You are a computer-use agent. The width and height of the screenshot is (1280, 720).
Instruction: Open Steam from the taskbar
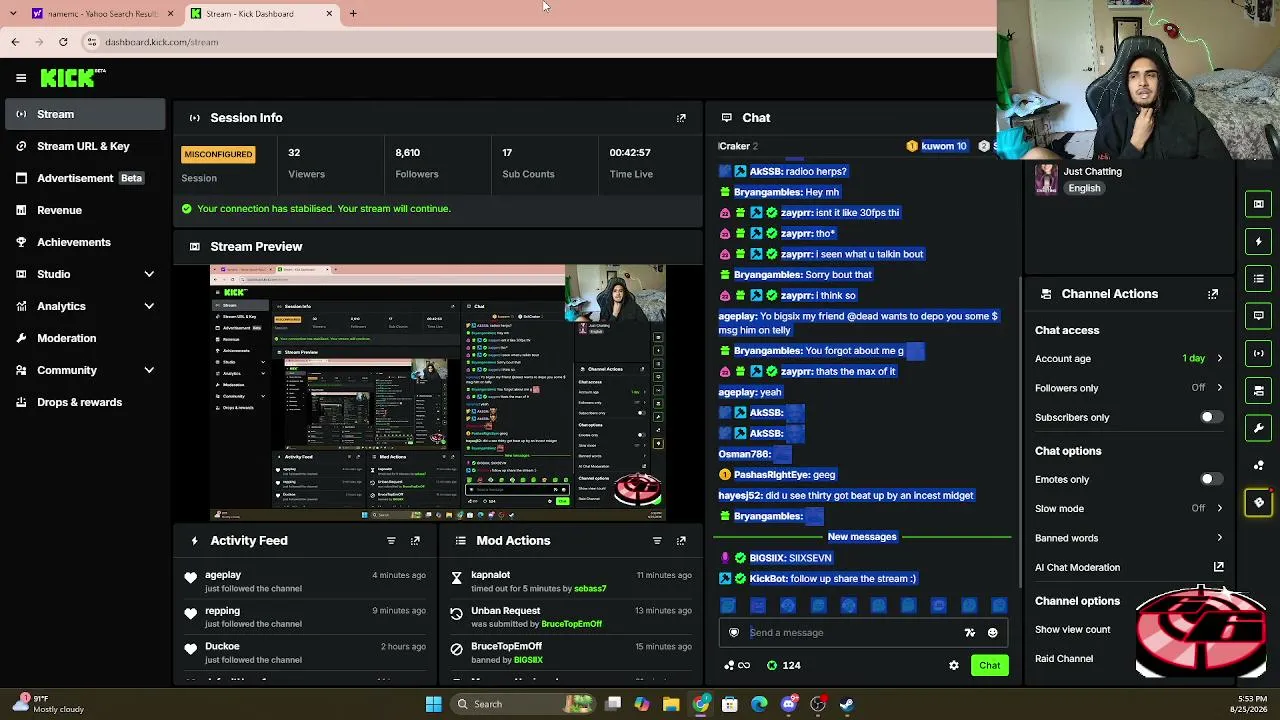(x=847, y=704)
